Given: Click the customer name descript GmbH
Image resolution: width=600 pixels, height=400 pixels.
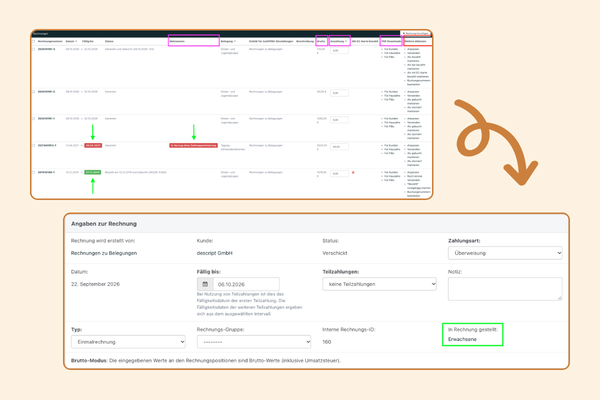Looking at the screenshot, I should pos(215,253).
